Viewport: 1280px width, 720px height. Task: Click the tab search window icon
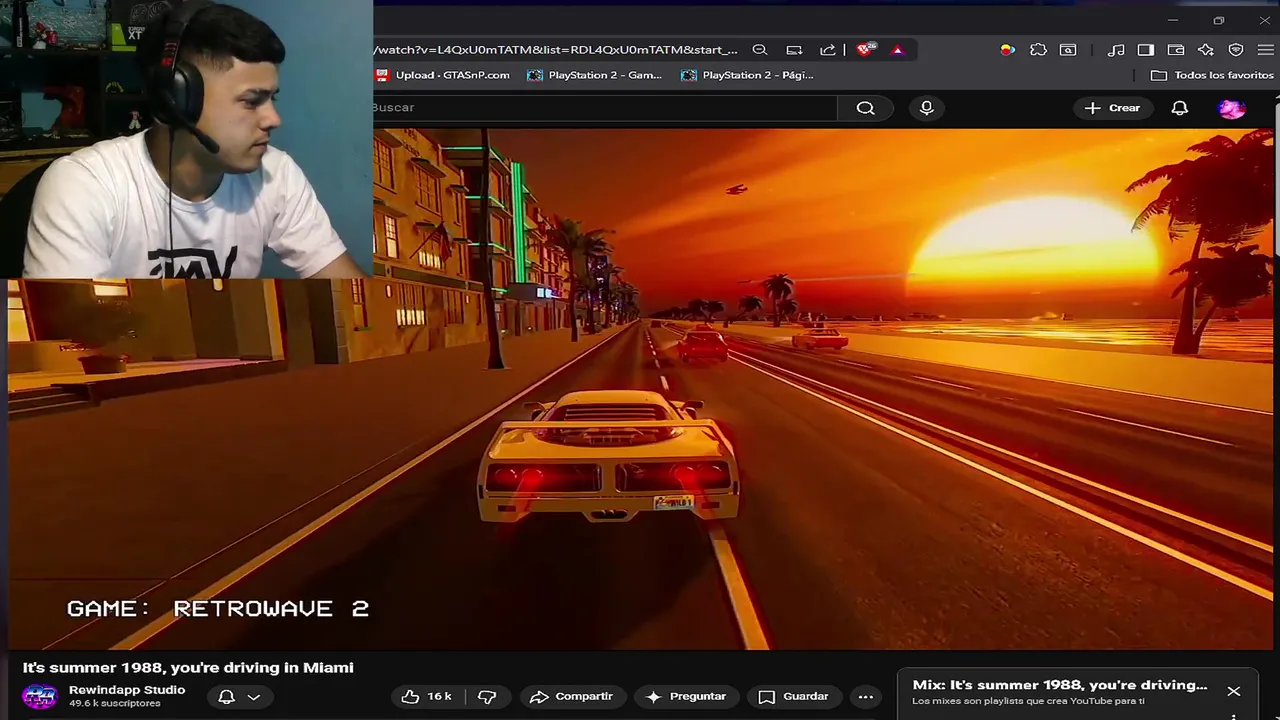click(1068, 50)
